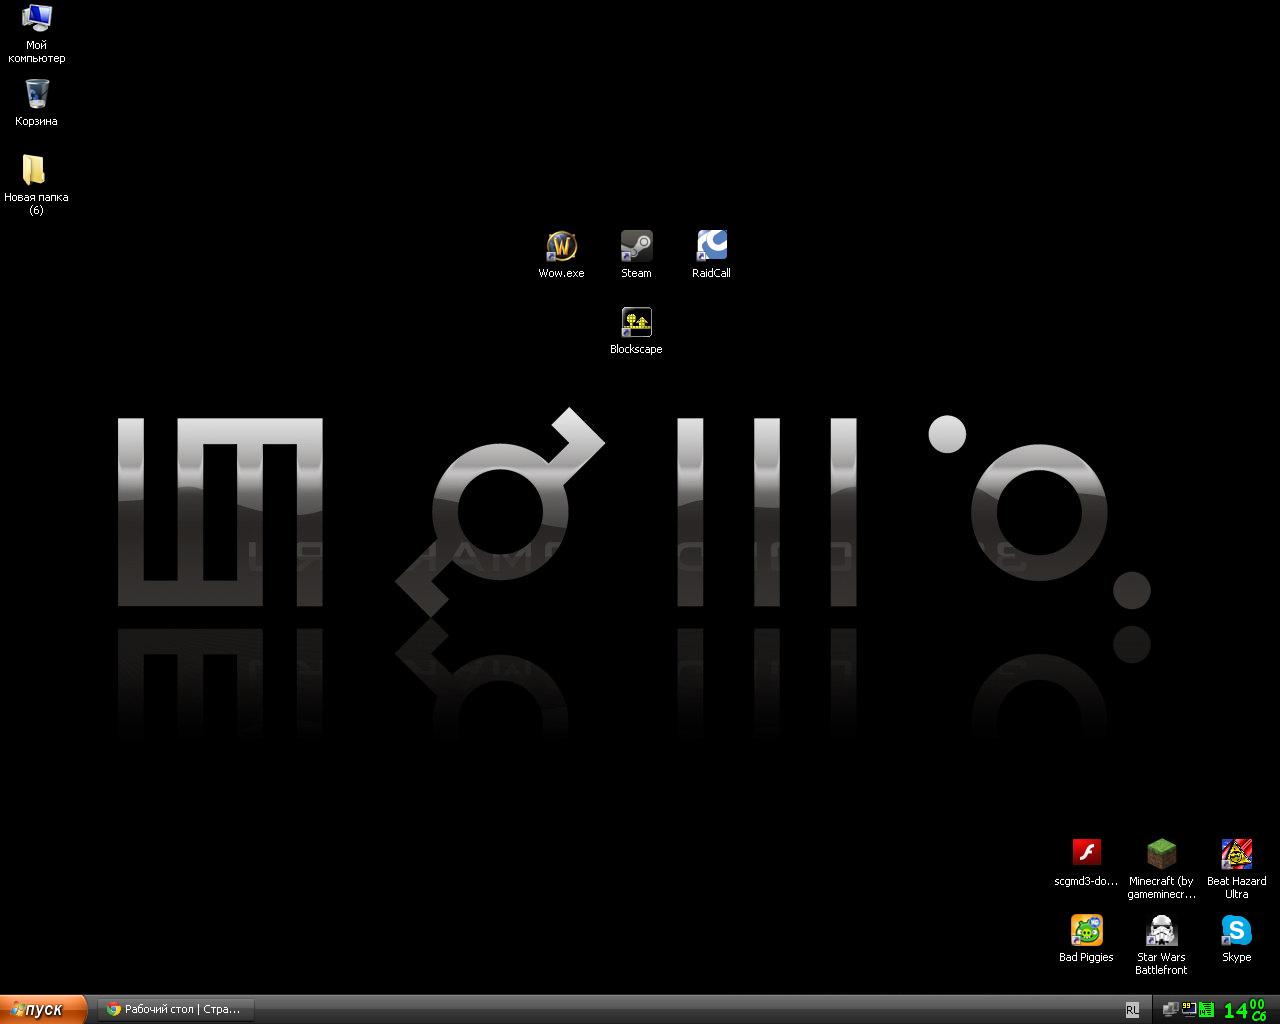Image resolution: width=1280 pixels, height=1024 pixels.
Task: Open the пуск start menu button
Action: (x=44, y=1010)
